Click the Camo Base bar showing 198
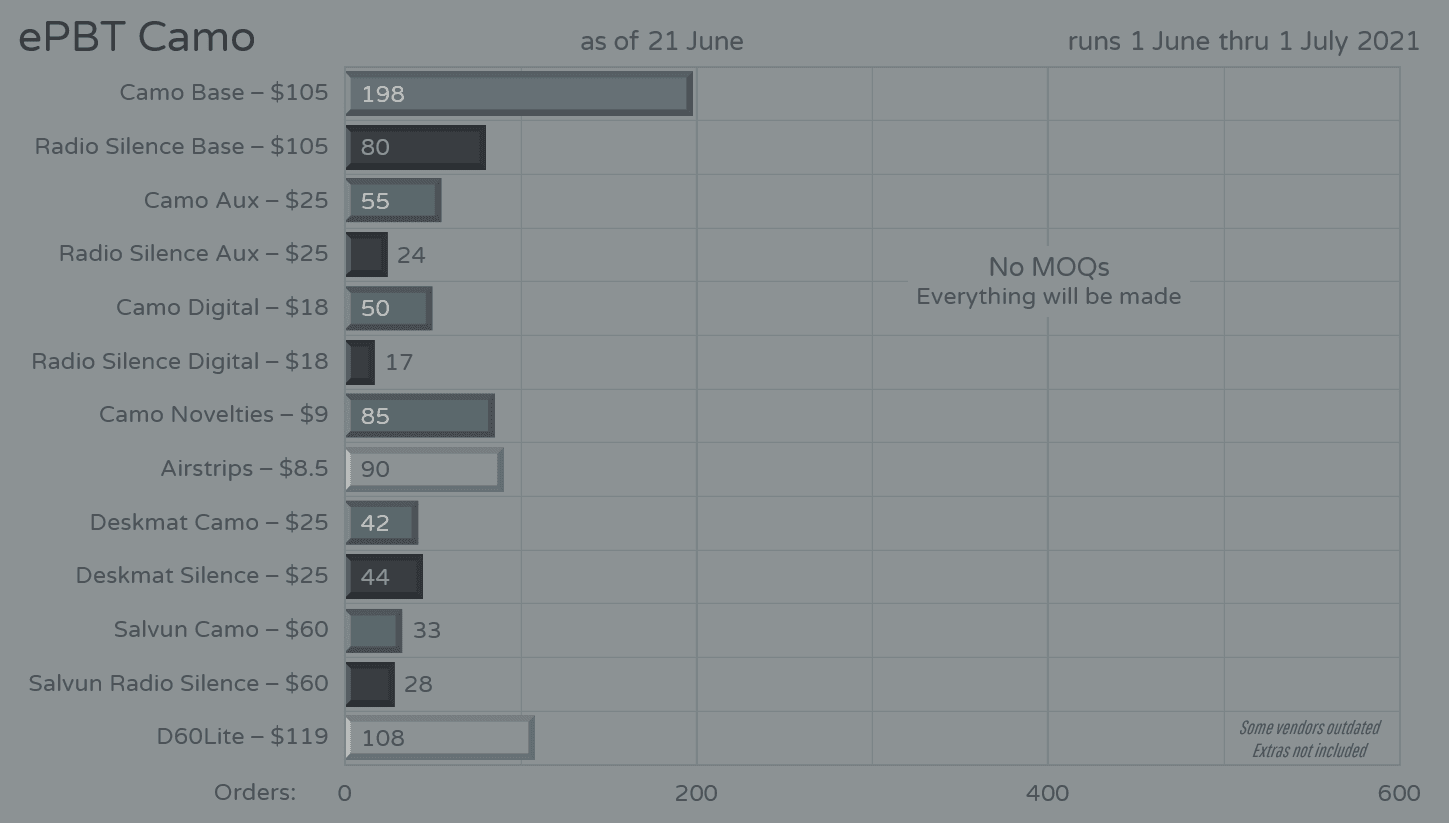This screenshot has height=823, width=1449. click(519, 94)
